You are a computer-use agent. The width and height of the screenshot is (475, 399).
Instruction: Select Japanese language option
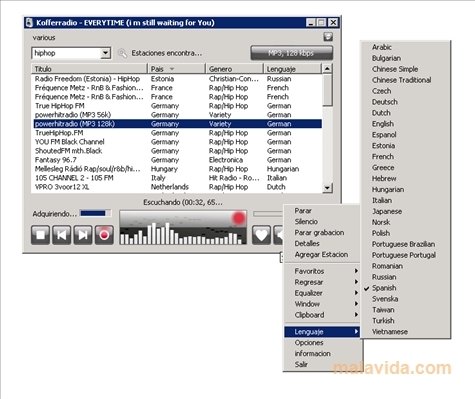[x=406, y=212]
